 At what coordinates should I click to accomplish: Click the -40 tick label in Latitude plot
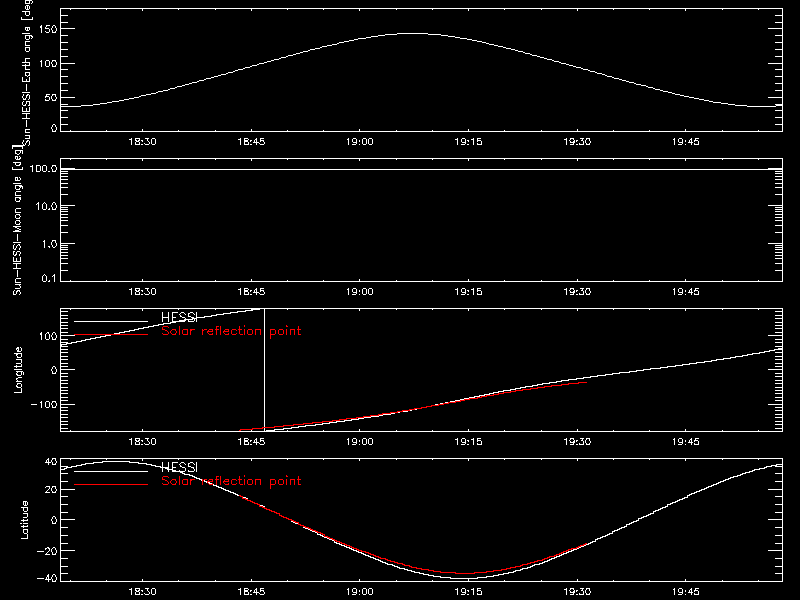click(x=47, y=579)
